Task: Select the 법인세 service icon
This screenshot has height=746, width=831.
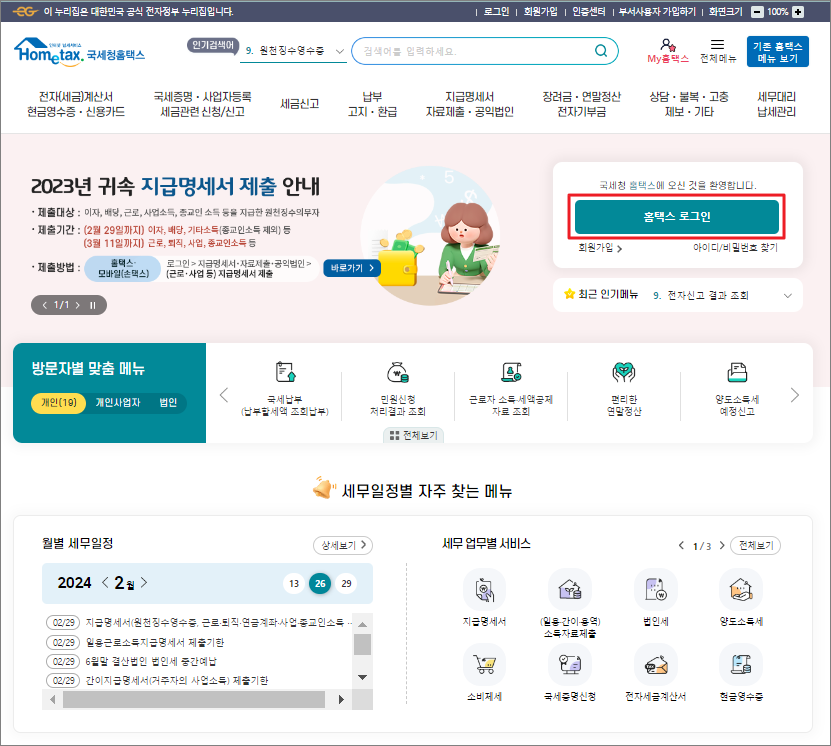Action: click(654, 595)
